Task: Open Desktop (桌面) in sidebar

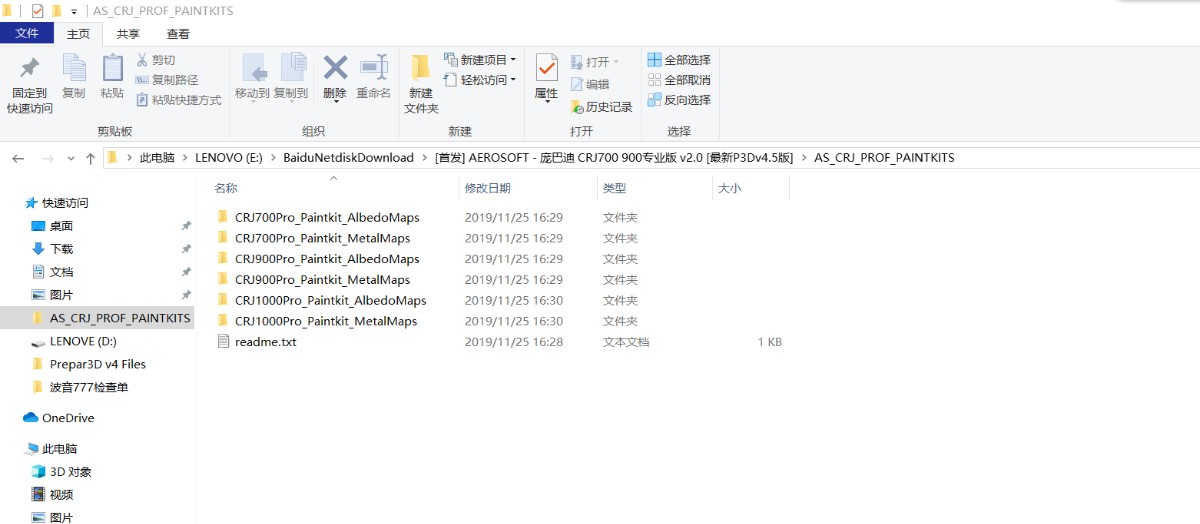Action: point(61,226)
